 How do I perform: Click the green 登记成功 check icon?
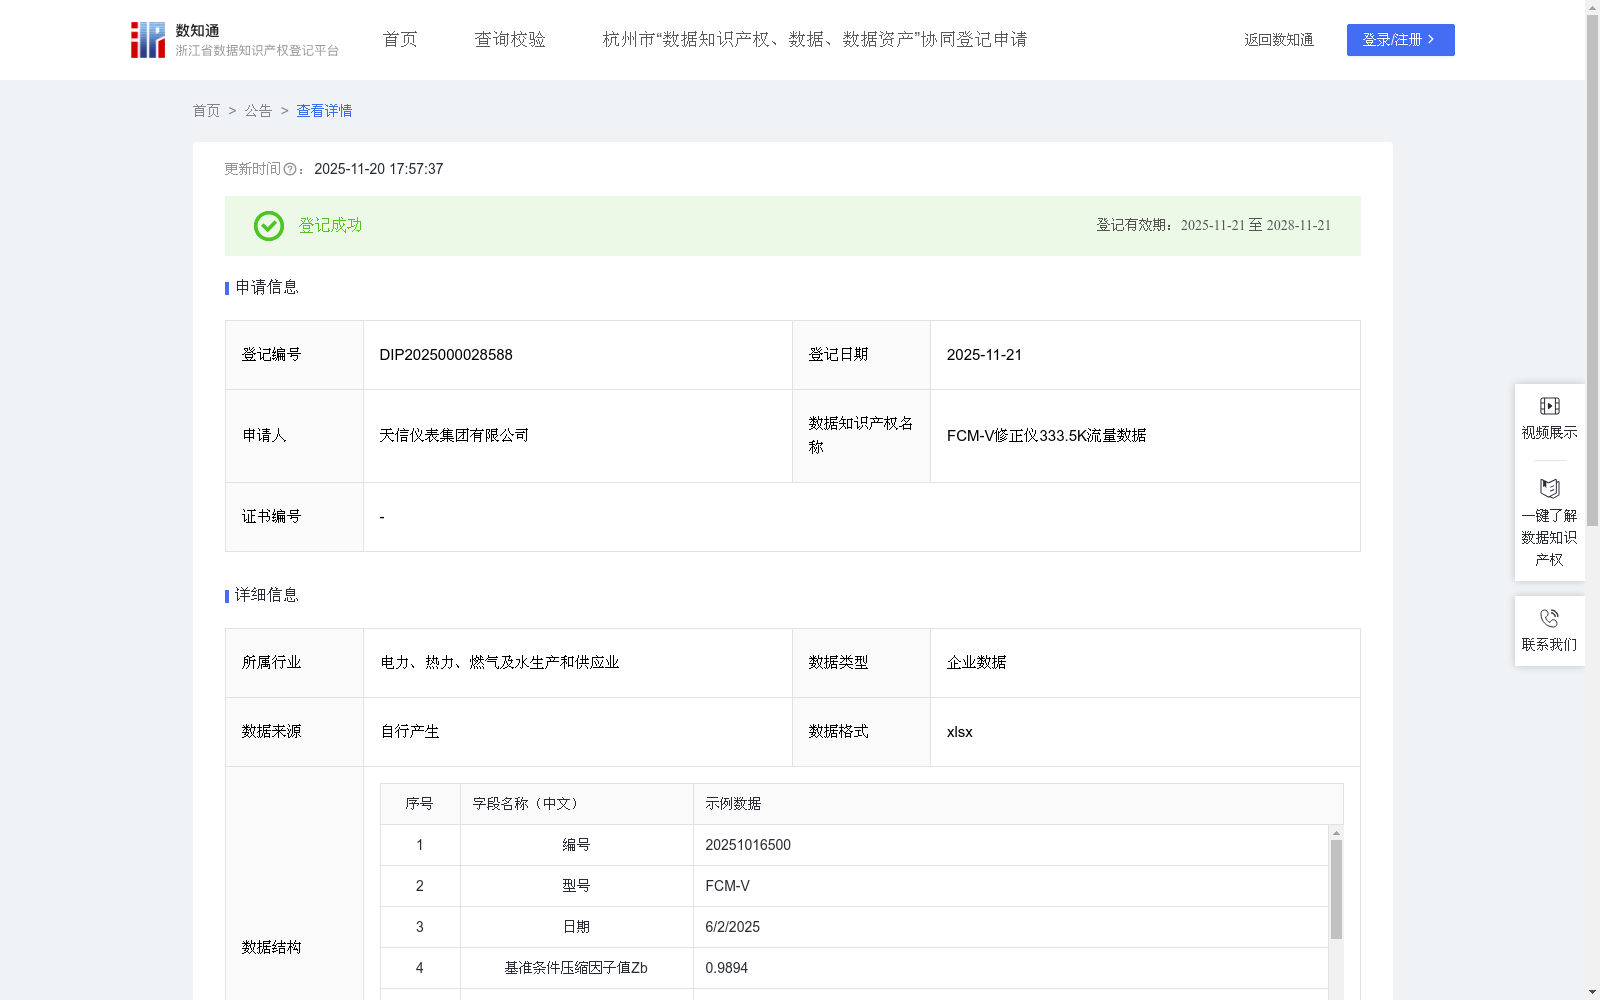[x=269, y=226]
